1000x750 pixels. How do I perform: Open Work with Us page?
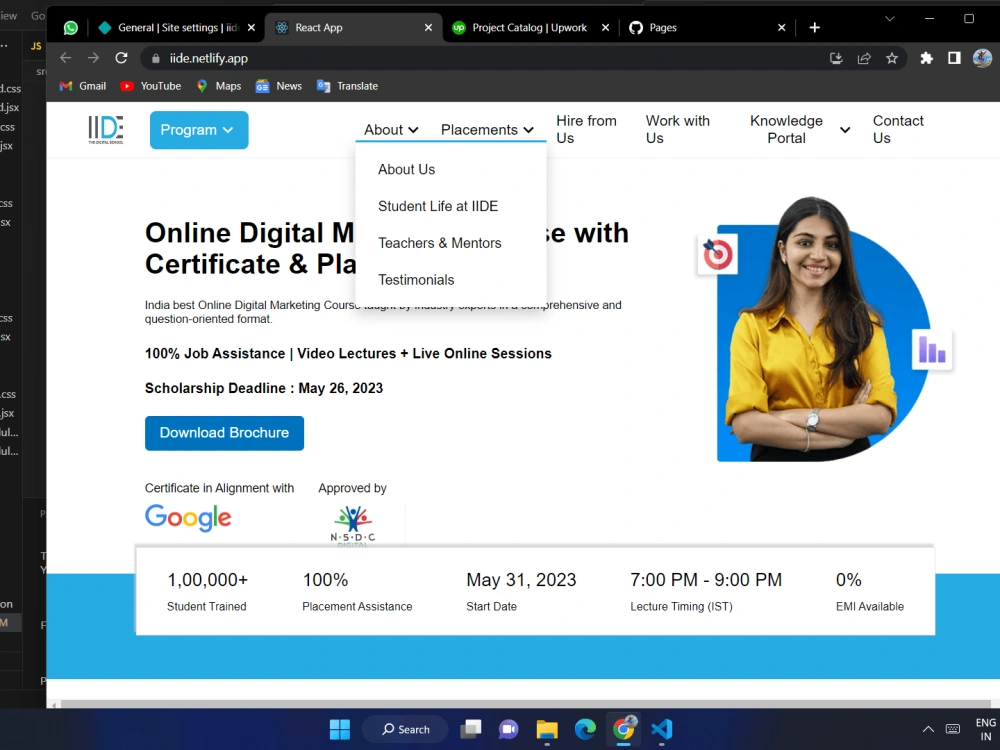tap(677, 129)
